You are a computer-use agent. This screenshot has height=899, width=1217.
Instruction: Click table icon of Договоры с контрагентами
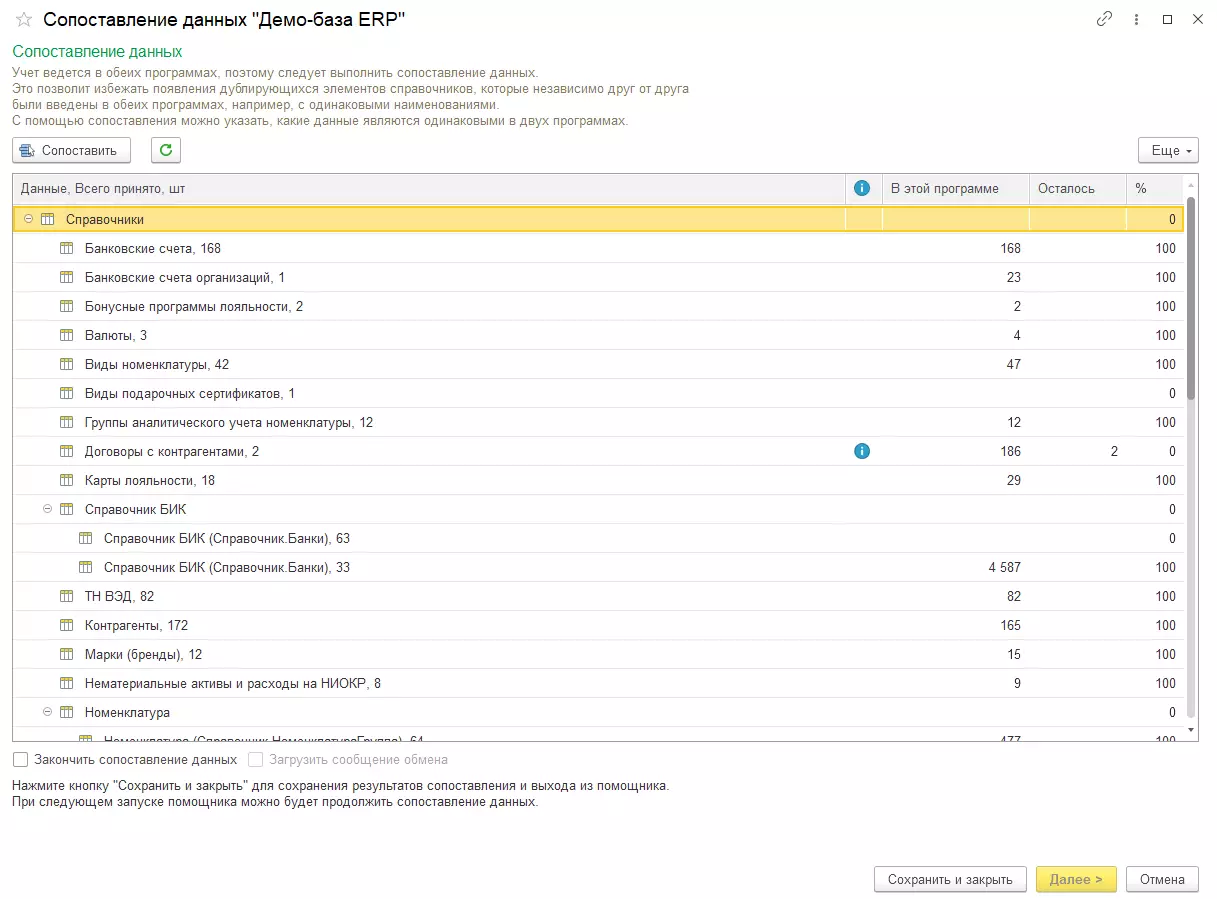pos(67,451)
